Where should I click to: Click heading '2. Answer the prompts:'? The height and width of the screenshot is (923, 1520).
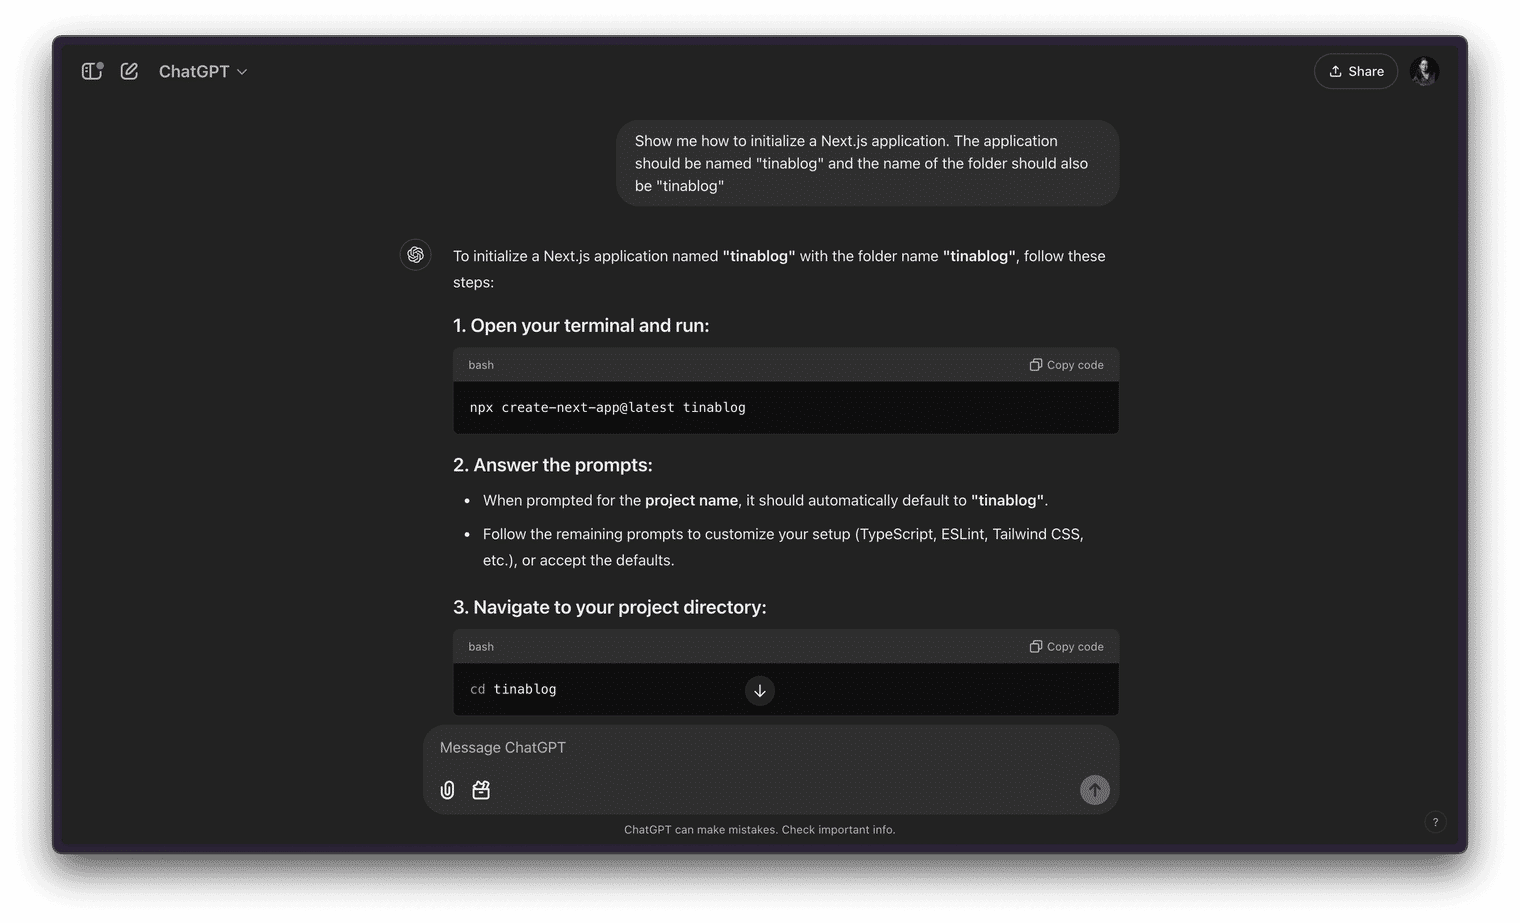click(x=553, y=465)
